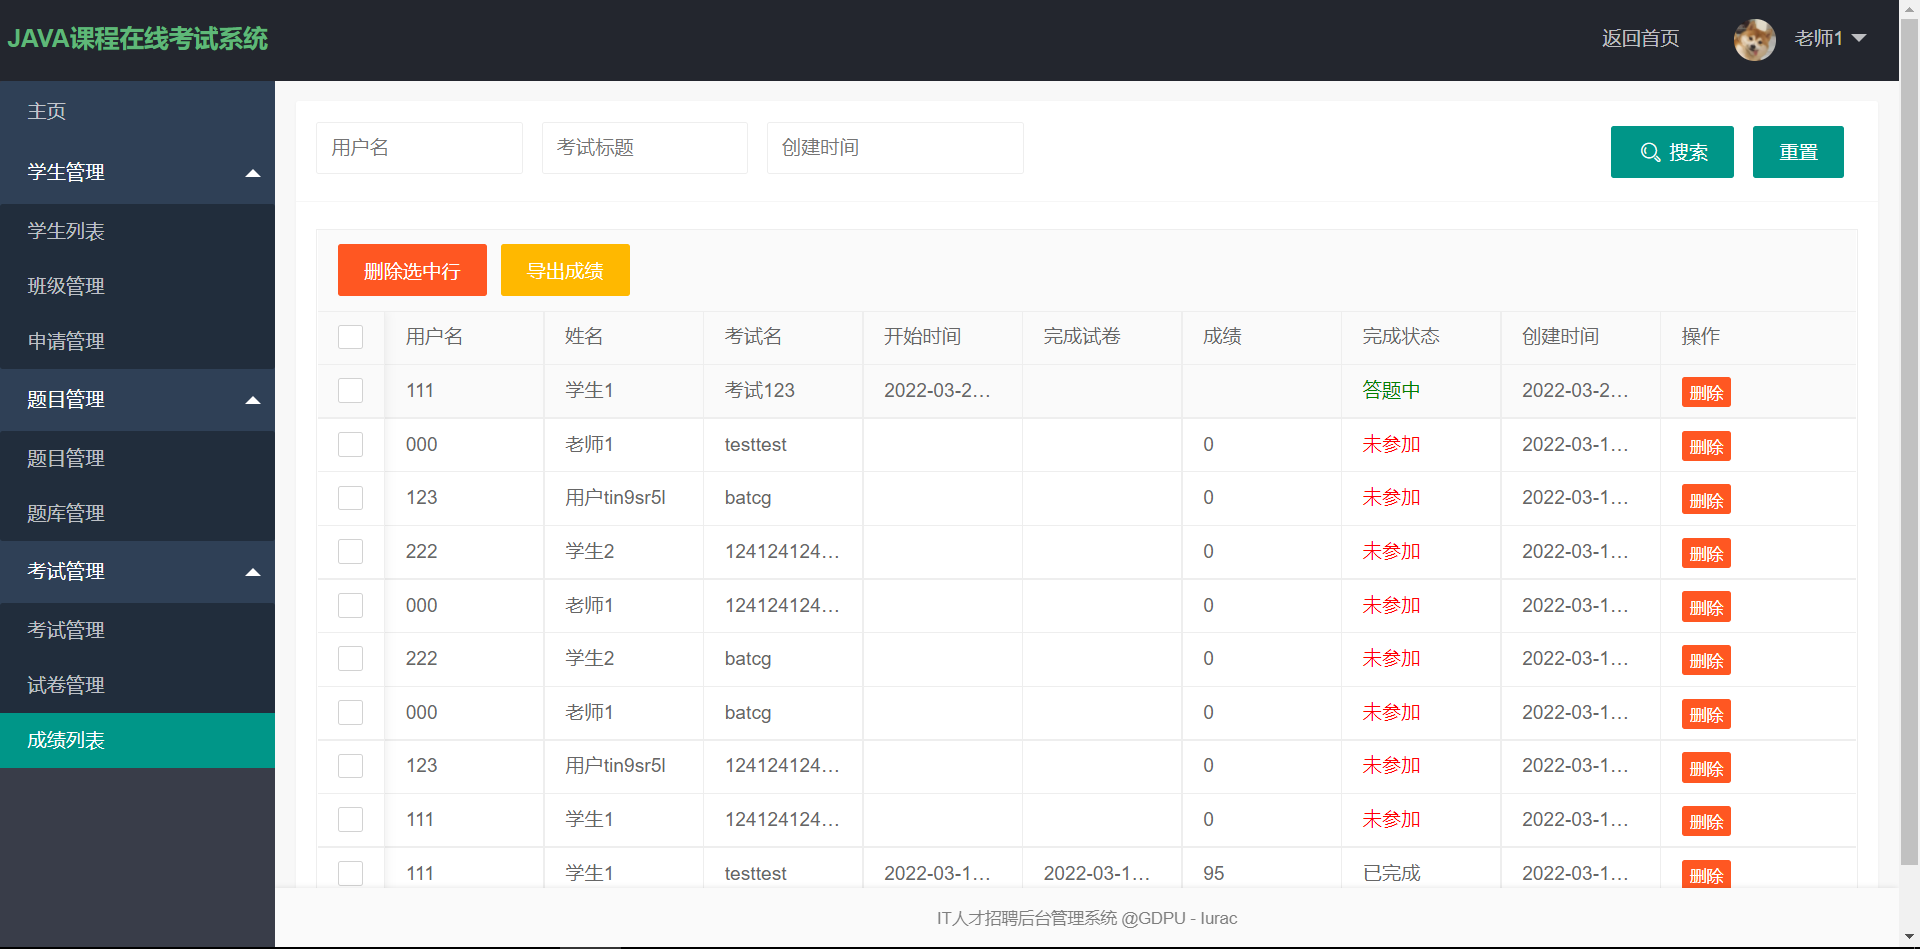Open the 主页 menu item
The image size is (1920, 949).
137,111
